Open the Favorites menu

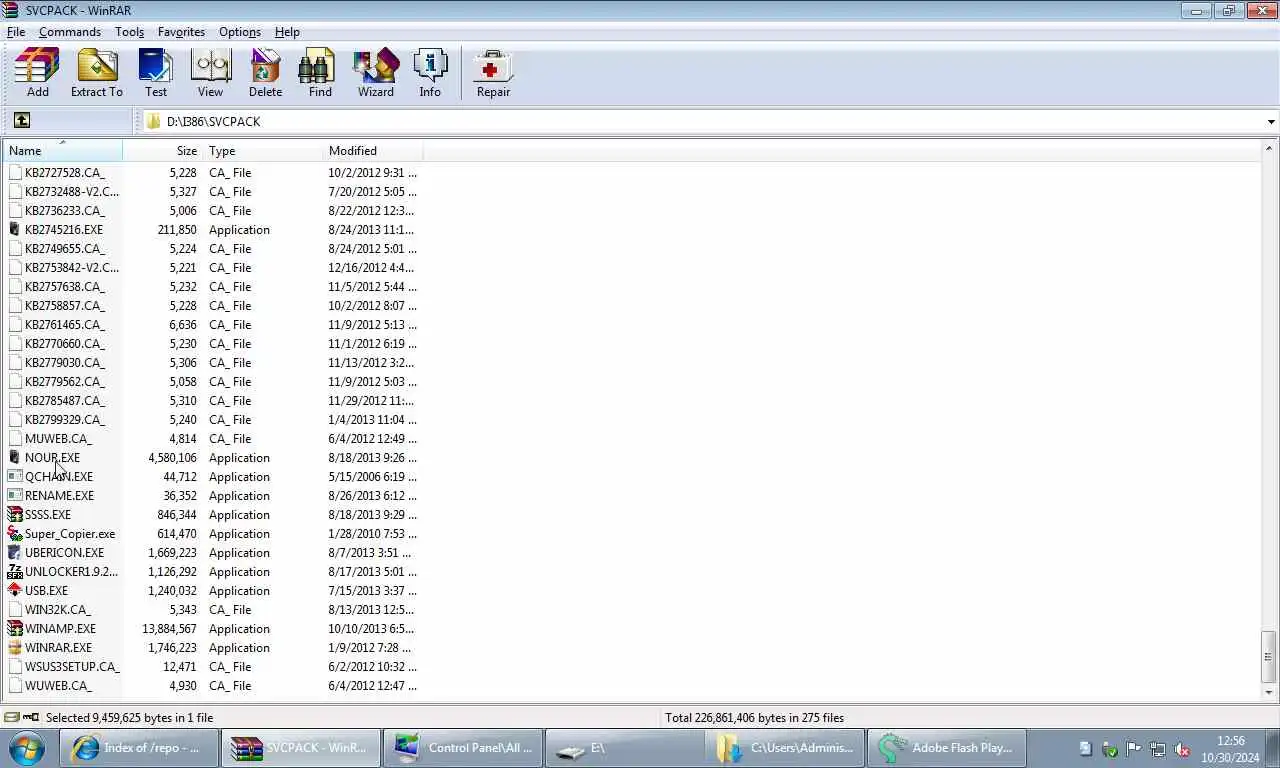click(181, 32)
